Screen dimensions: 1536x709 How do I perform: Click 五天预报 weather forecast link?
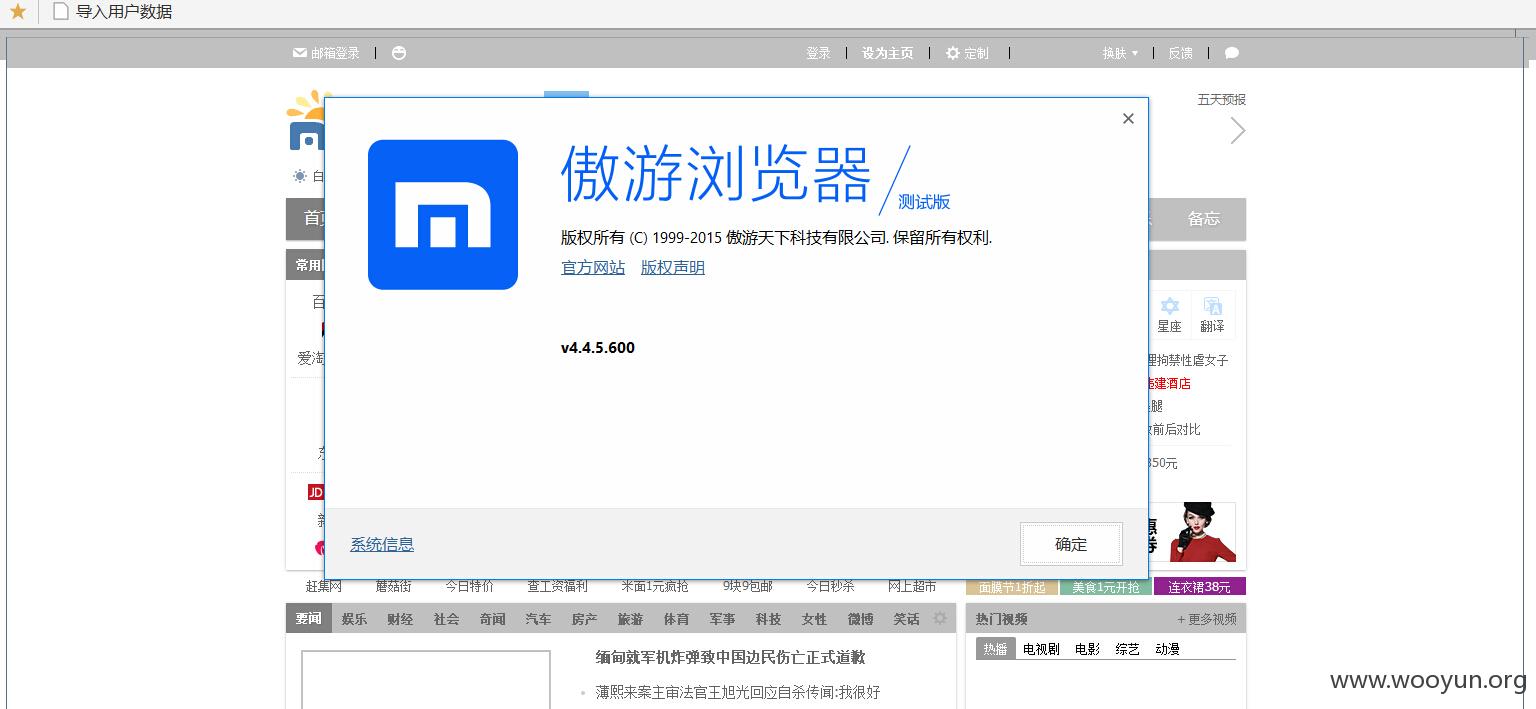click(x=1222, y=99)
